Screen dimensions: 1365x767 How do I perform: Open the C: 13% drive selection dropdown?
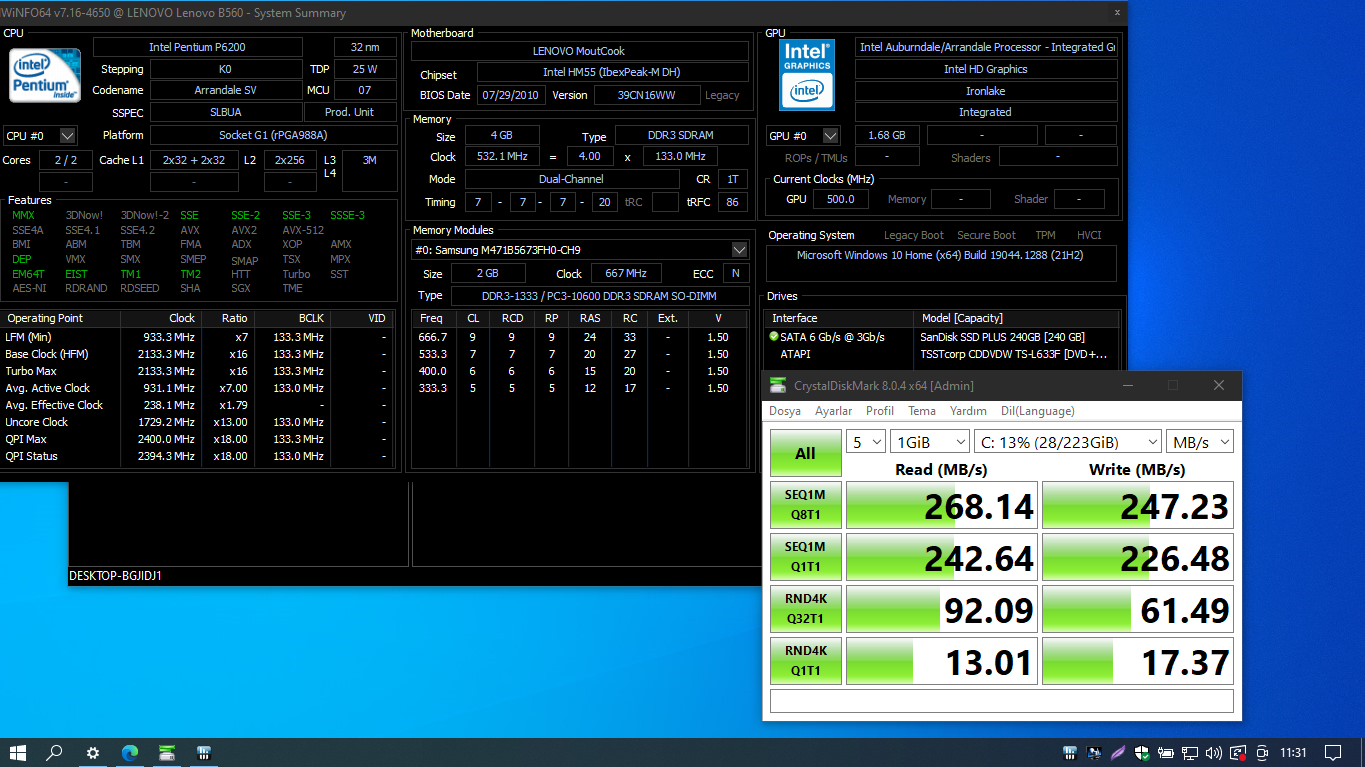1067,442
